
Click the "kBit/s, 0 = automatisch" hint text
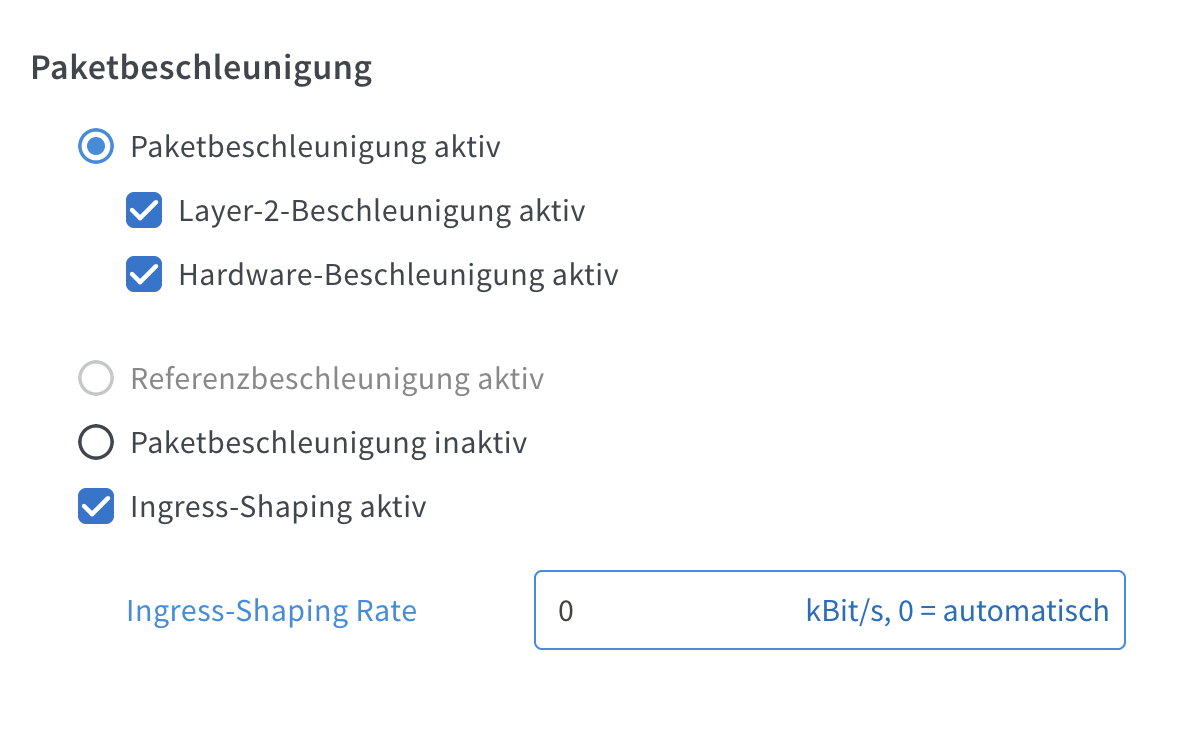point(955,610)
